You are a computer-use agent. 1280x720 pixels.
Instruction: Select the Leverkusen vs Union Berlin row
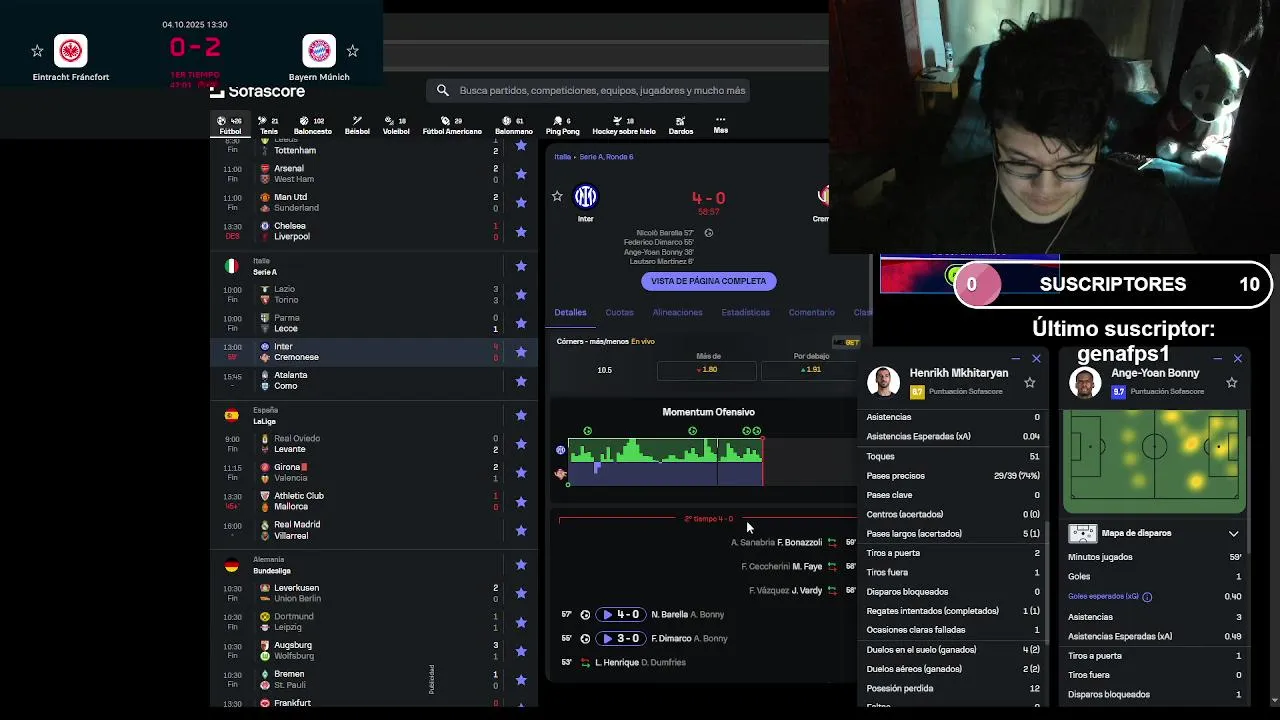(374, 593)
